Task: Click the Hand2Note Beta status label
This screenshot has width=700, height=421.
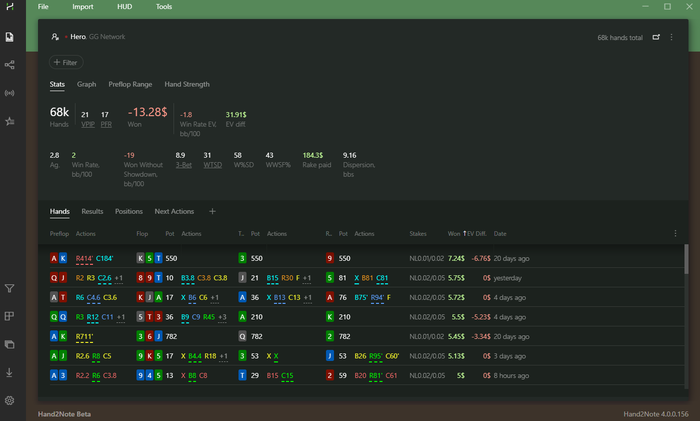Action: click(64, 414)
